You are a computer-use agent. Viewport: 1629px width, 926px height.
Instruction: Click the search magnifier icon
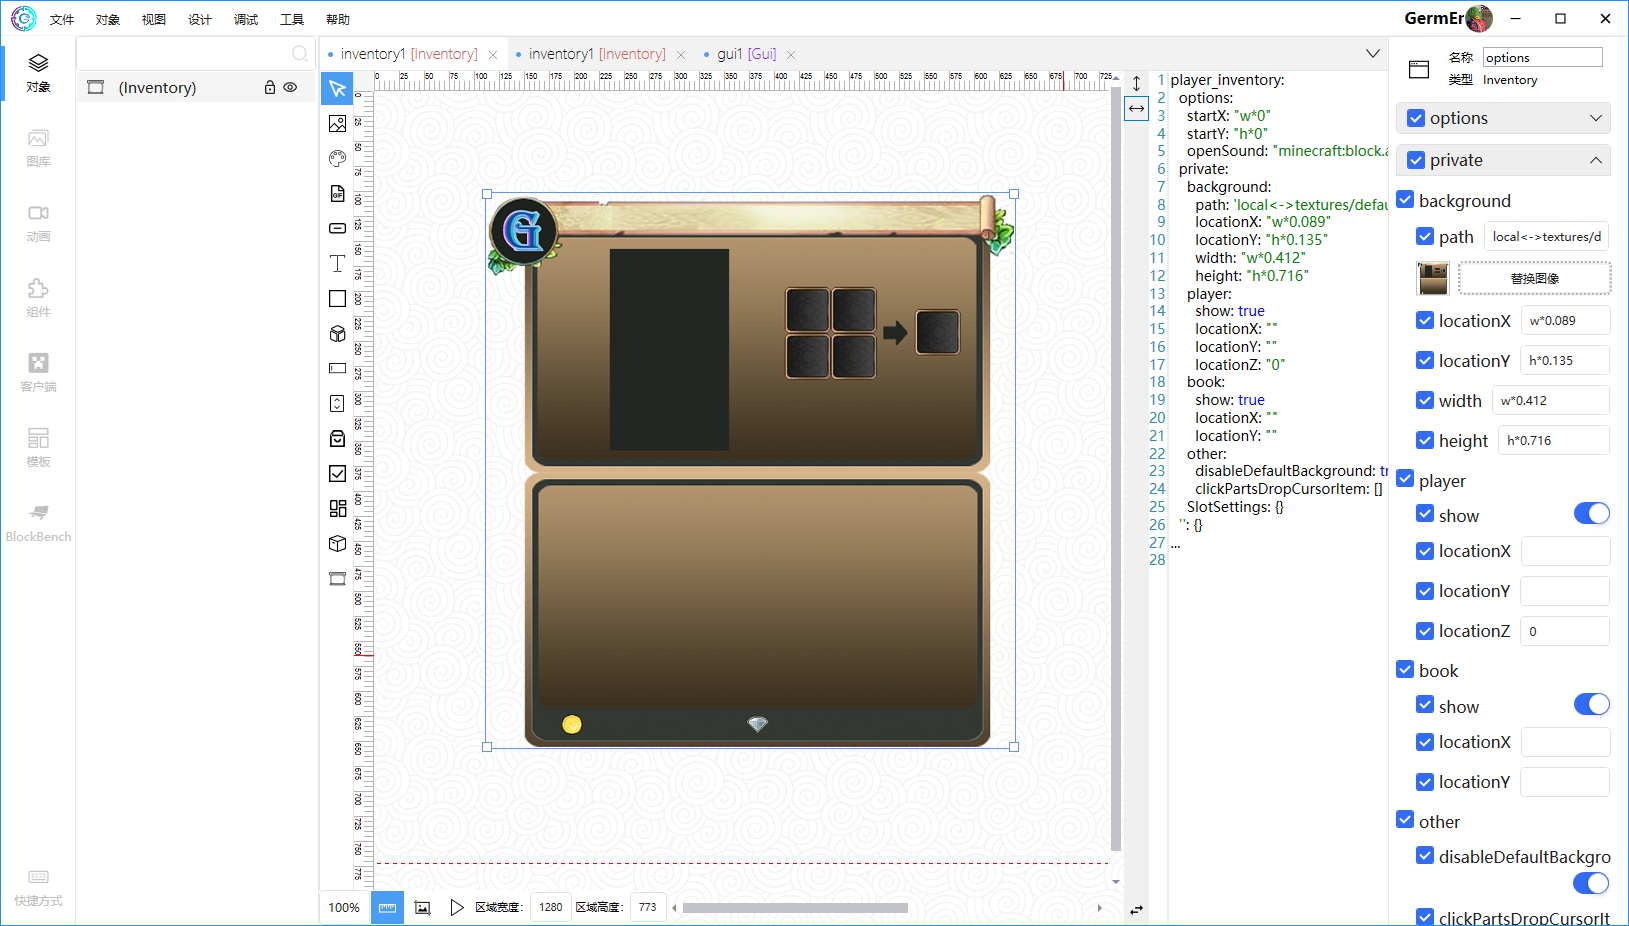coord(299,54)
